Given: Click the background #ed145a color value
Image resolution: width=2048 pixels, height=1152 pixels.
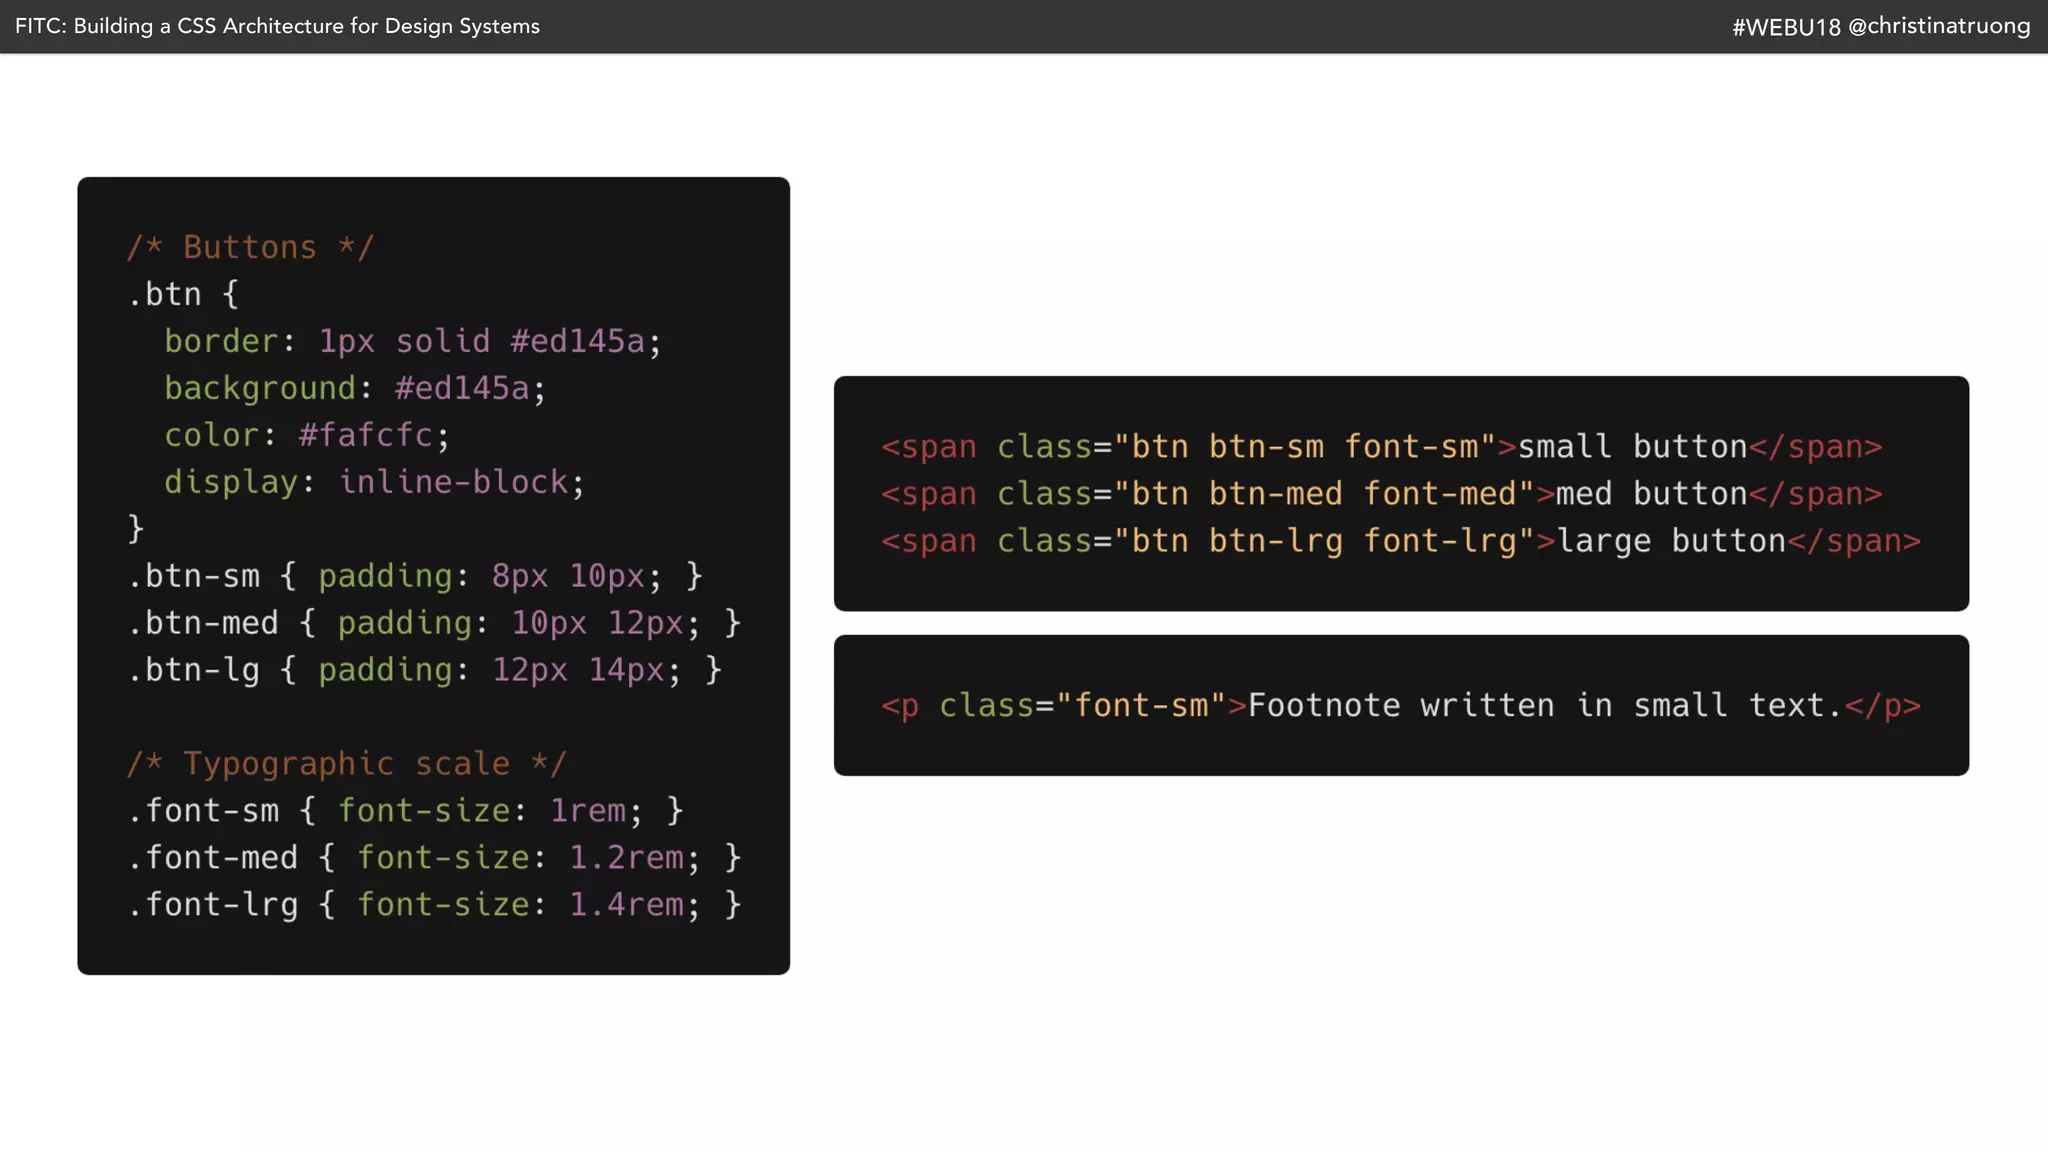Looking at the screenshot, I should [x=461, y=388].
